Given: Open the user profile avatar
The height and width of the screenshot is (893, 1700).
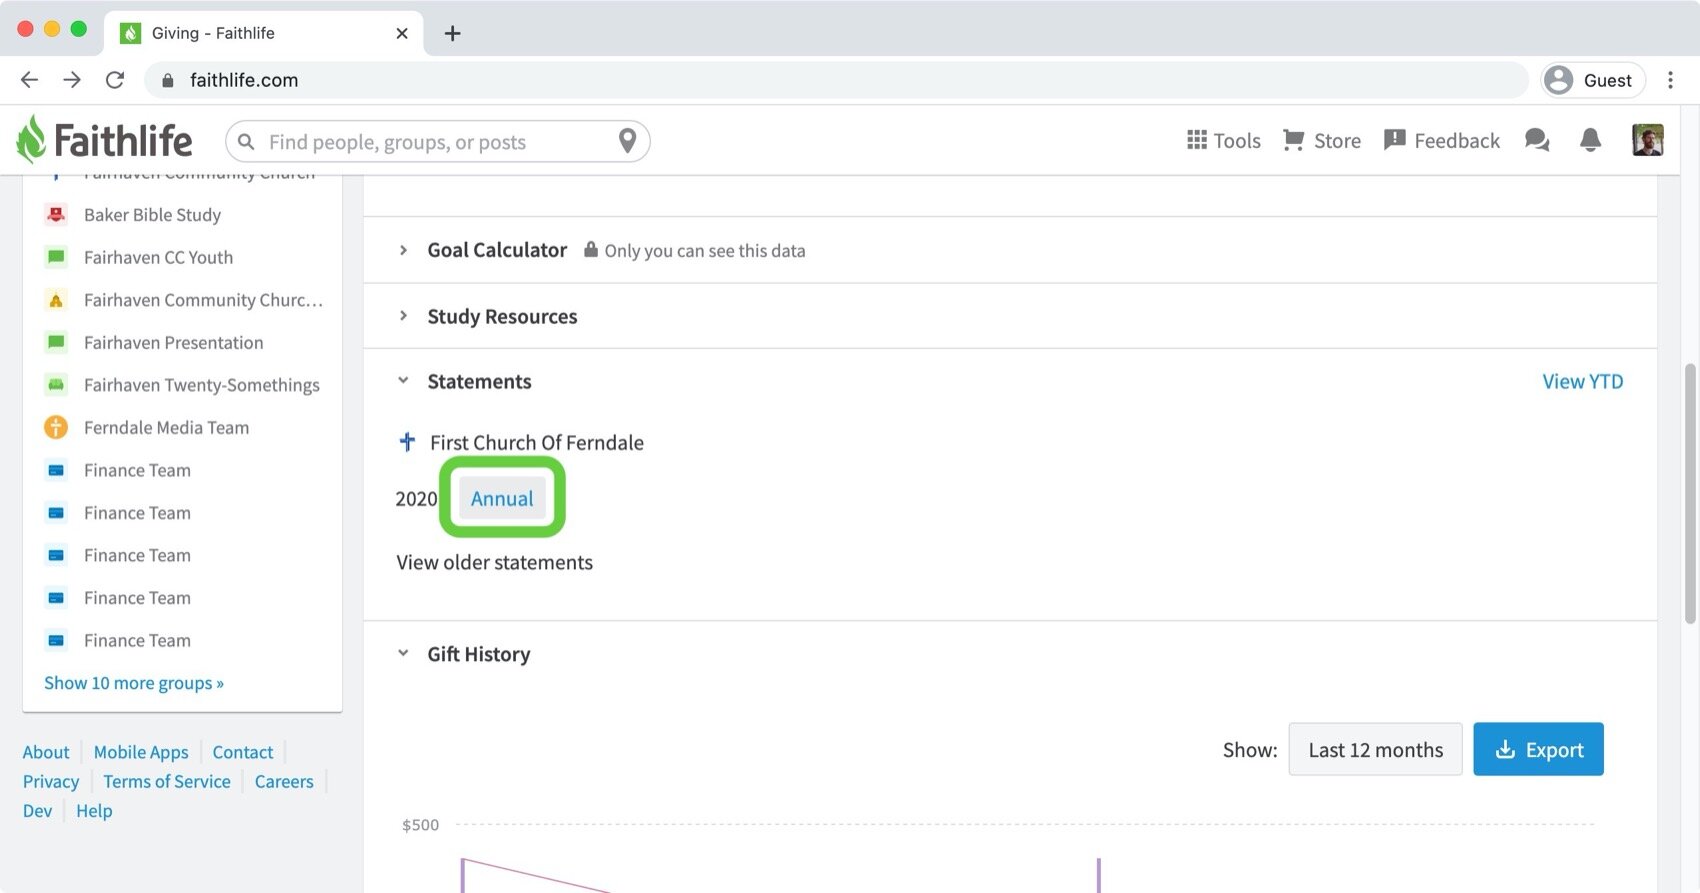Looking at the screenshot, I should [x=1647, y=140].
